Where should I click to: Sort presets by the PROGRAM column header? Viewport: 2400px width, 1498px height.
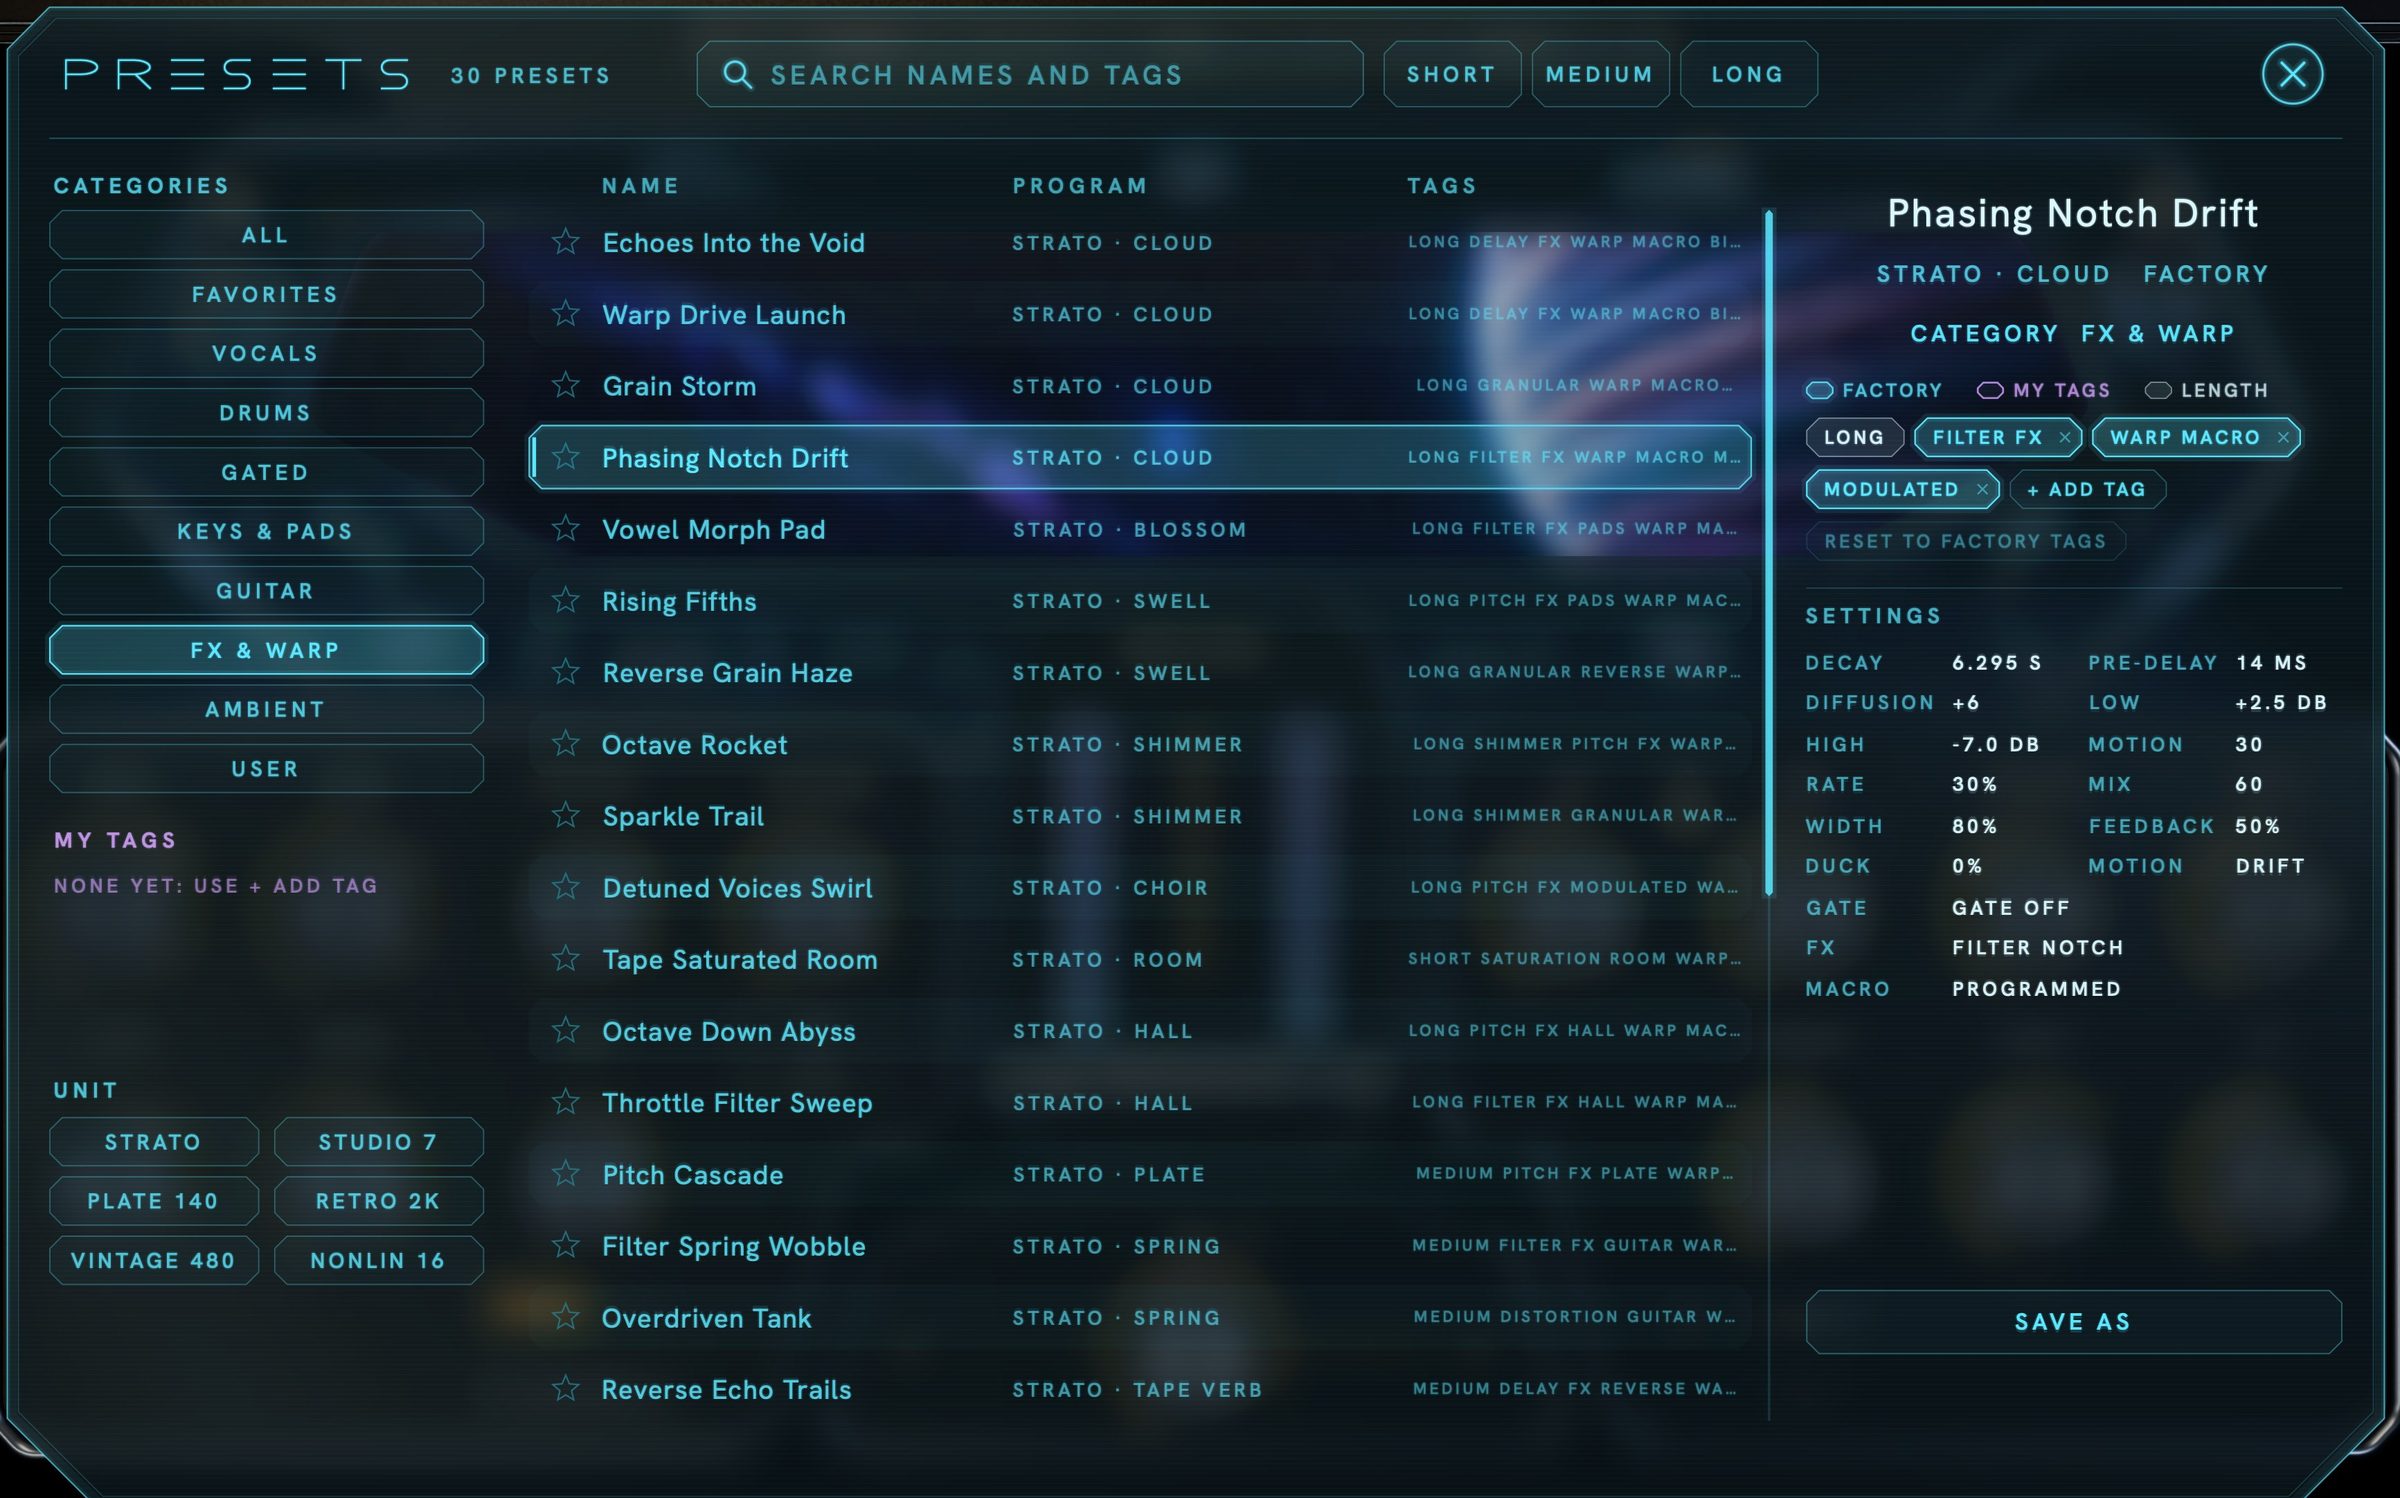[1080, 186]
